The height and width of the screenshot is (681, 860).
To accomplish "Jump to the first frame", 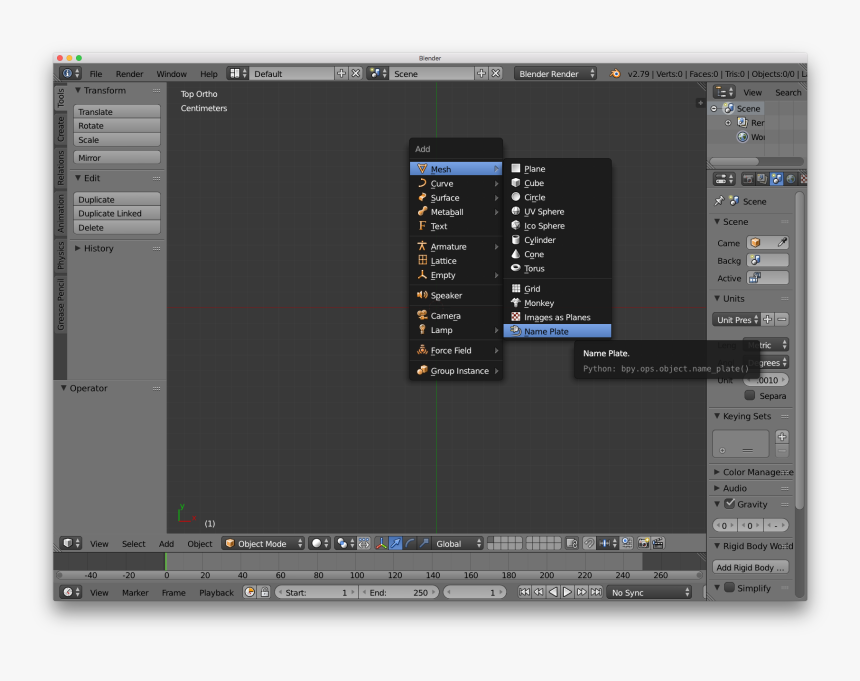I will 524,592.
